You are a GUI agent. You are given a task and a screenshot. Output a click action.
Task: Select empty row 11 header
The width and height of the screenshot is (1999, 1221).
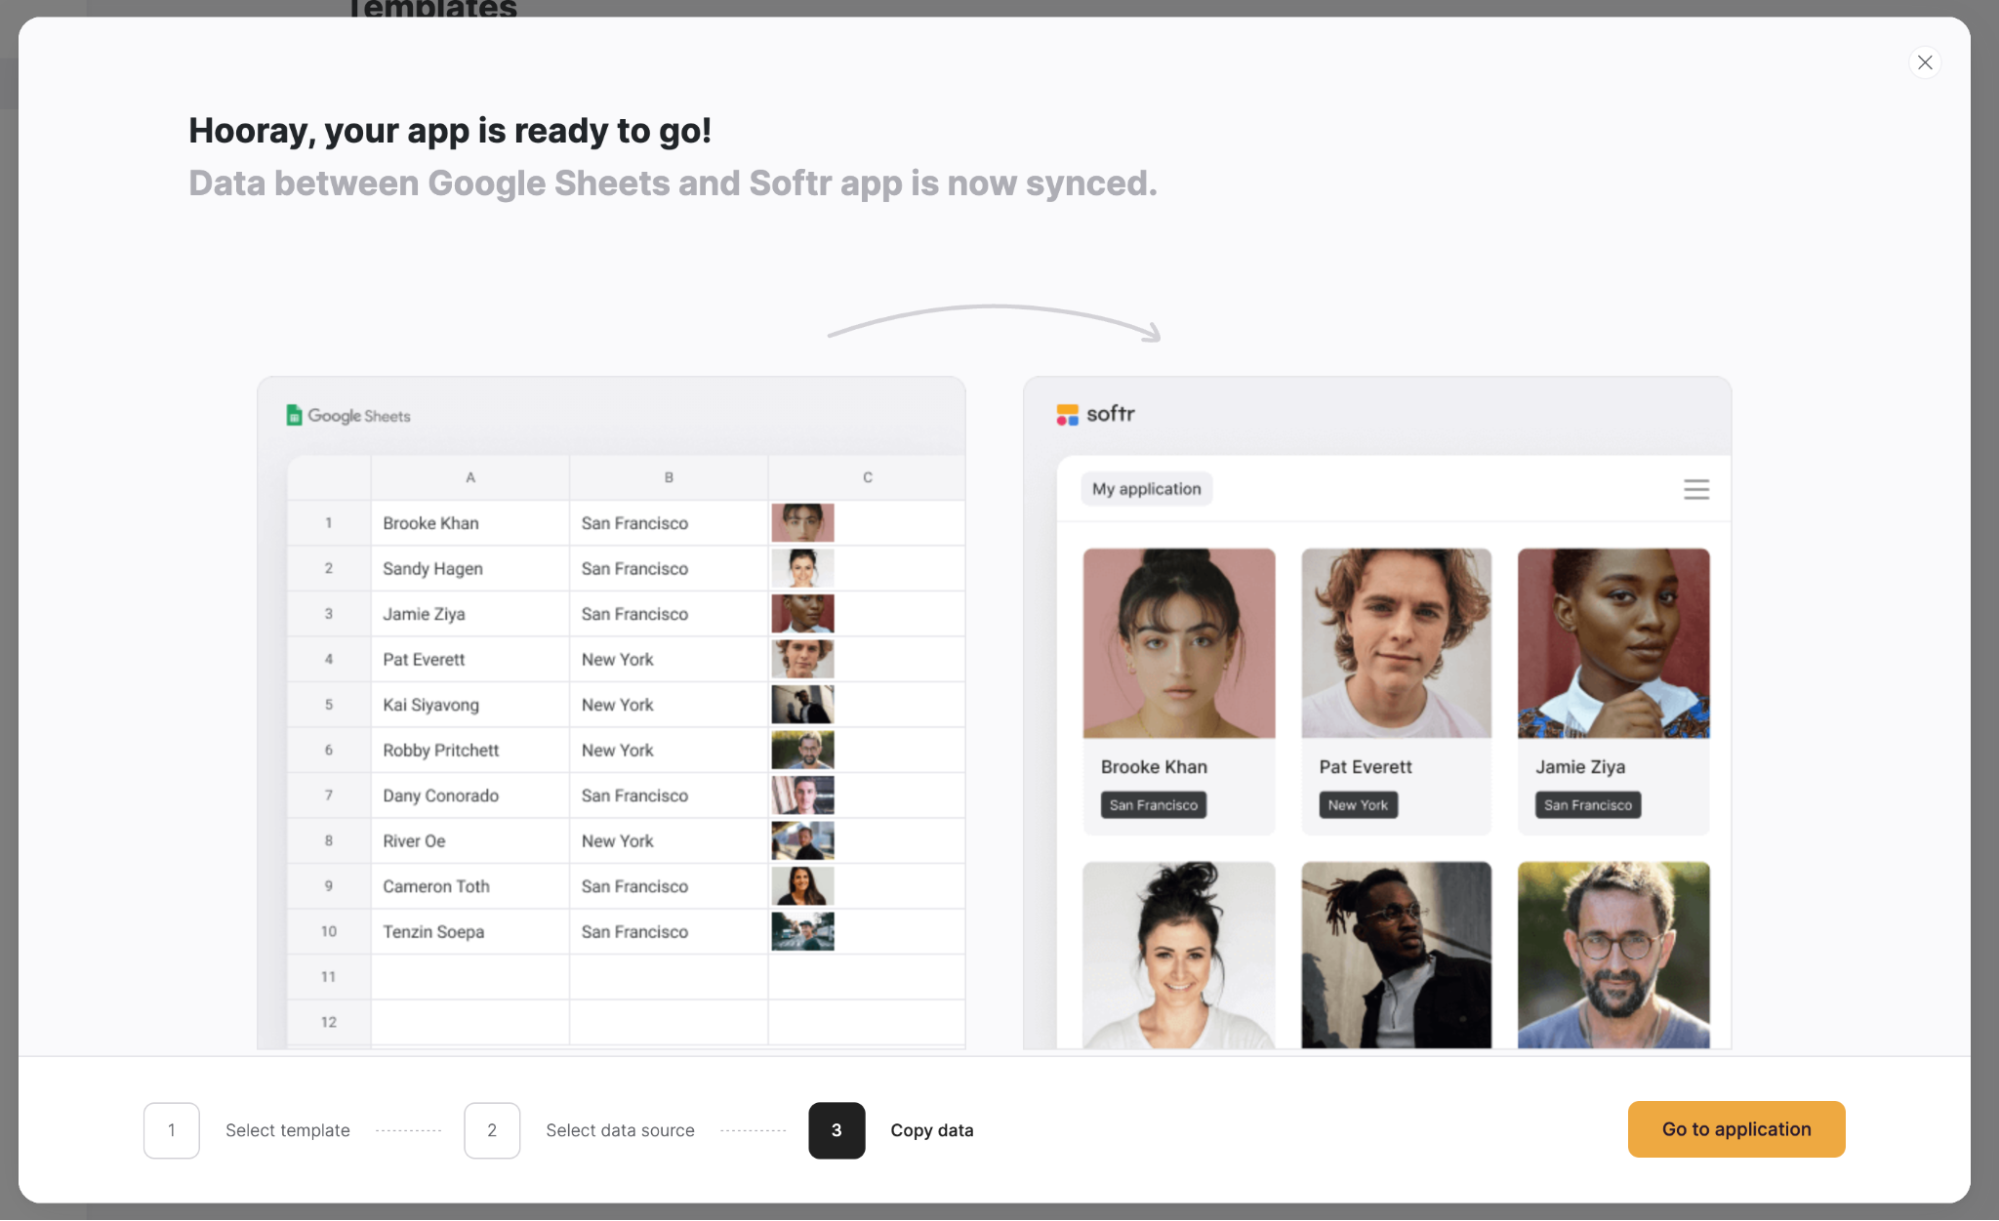click(x=328, y=977)
